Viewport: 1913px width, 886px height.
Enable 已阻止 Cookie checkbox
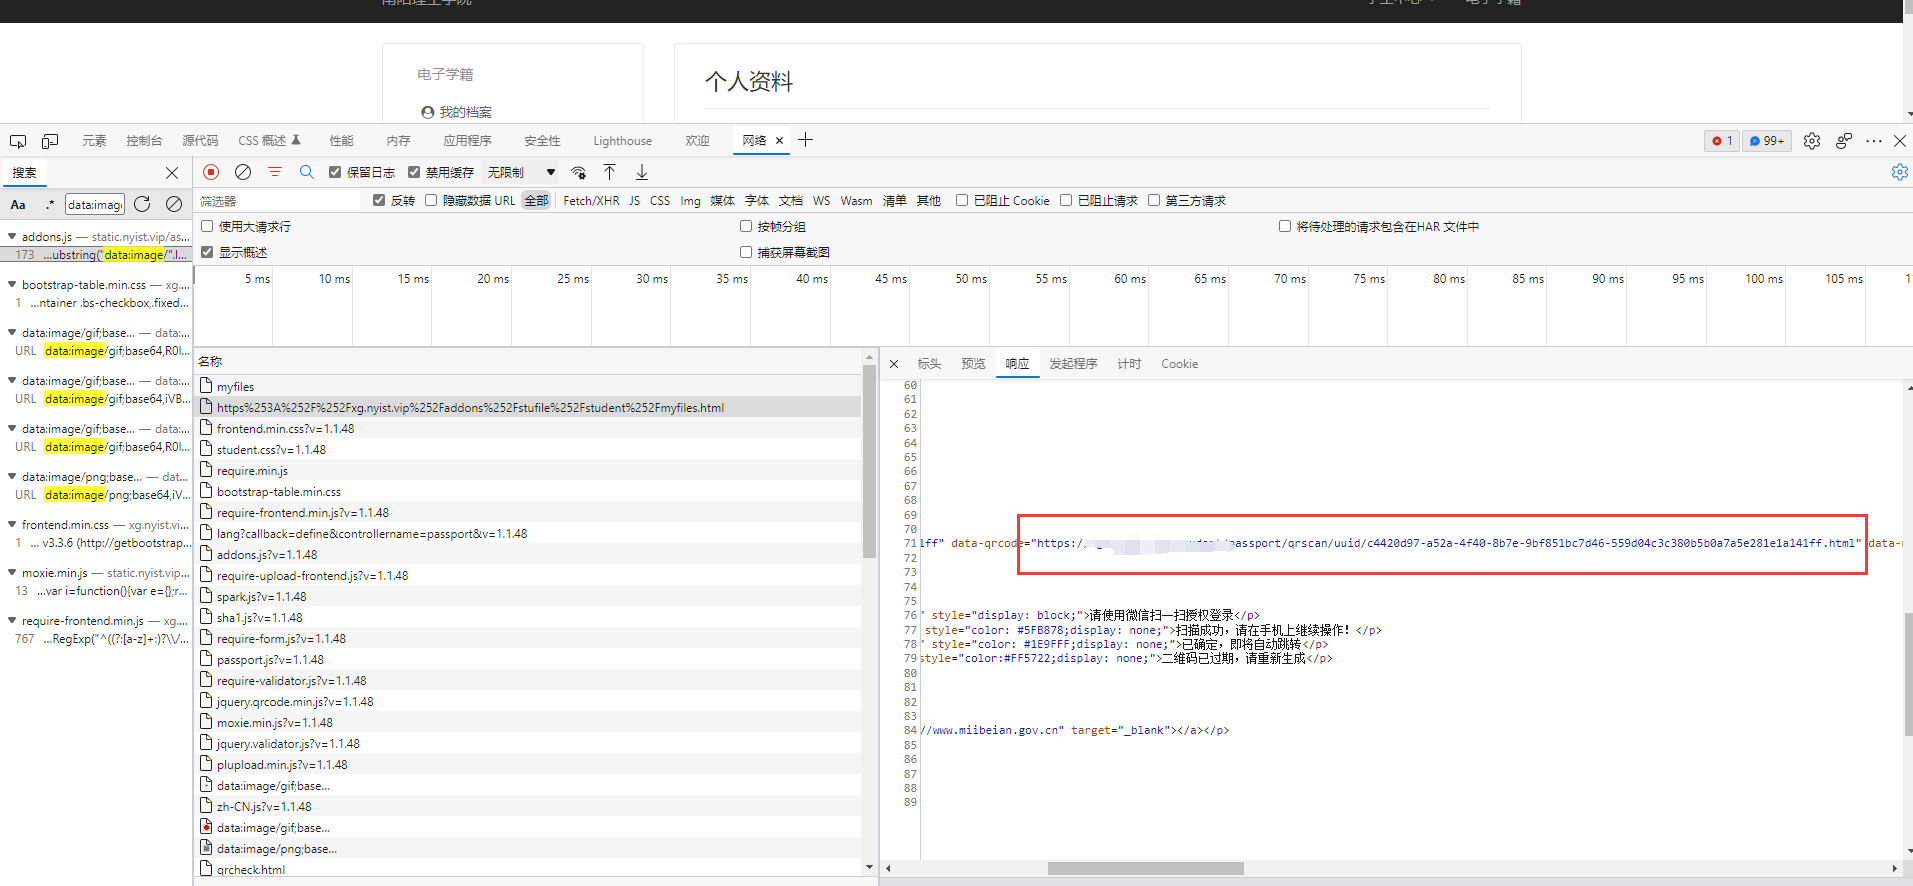pyautogui.click(x=962, y=200)
